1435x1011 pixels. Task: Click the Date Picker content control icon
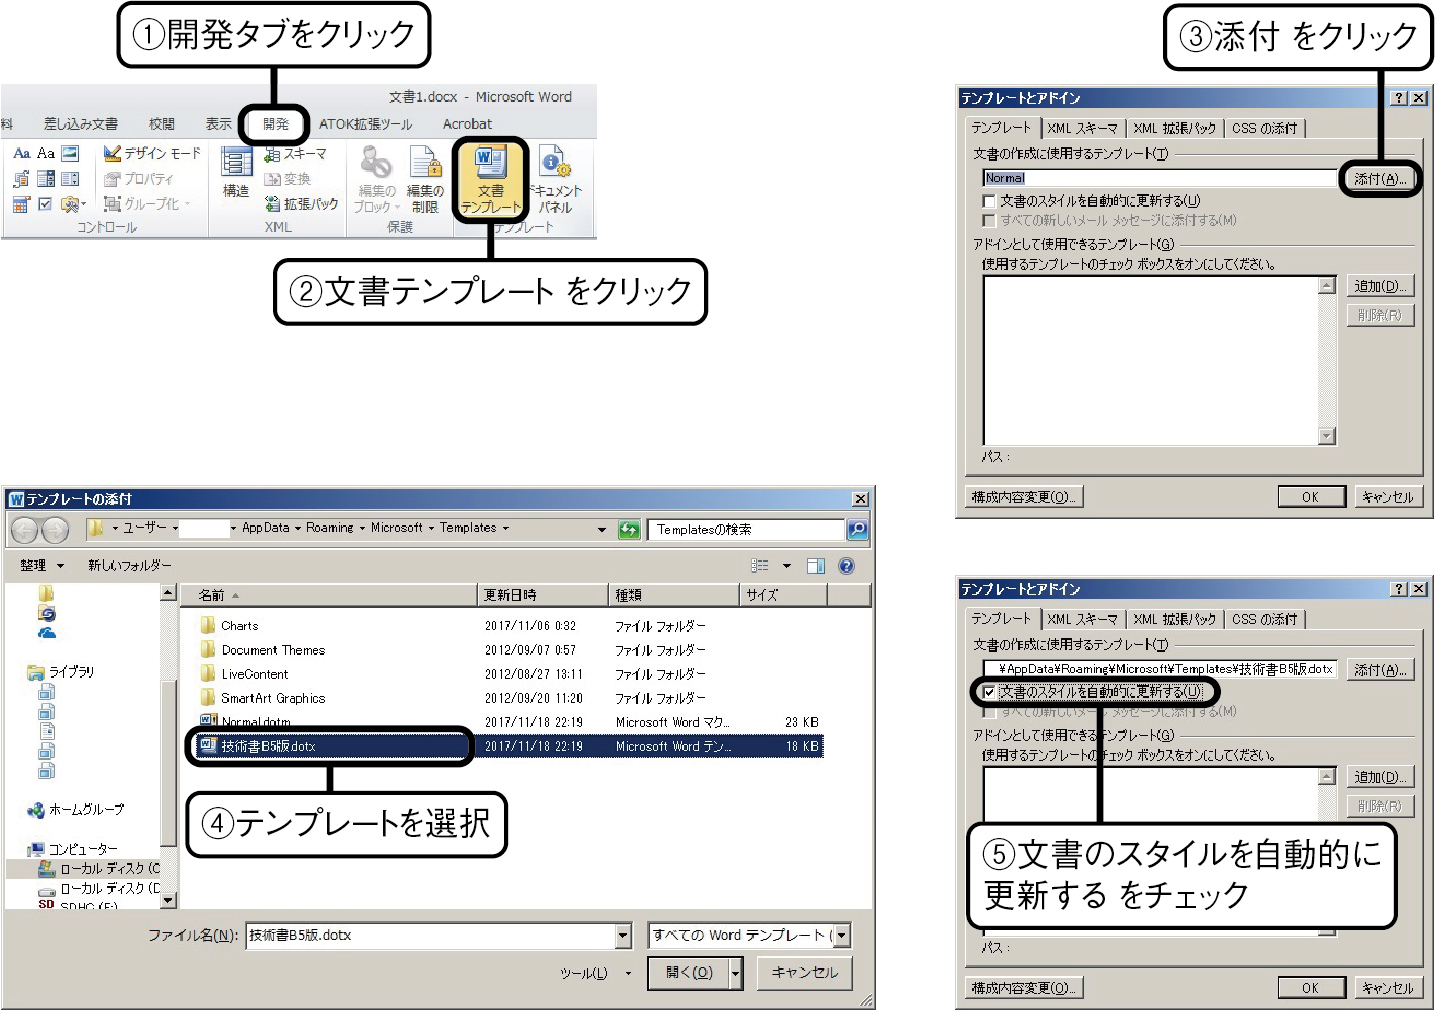pyautogui.click(x=21, y=204)
